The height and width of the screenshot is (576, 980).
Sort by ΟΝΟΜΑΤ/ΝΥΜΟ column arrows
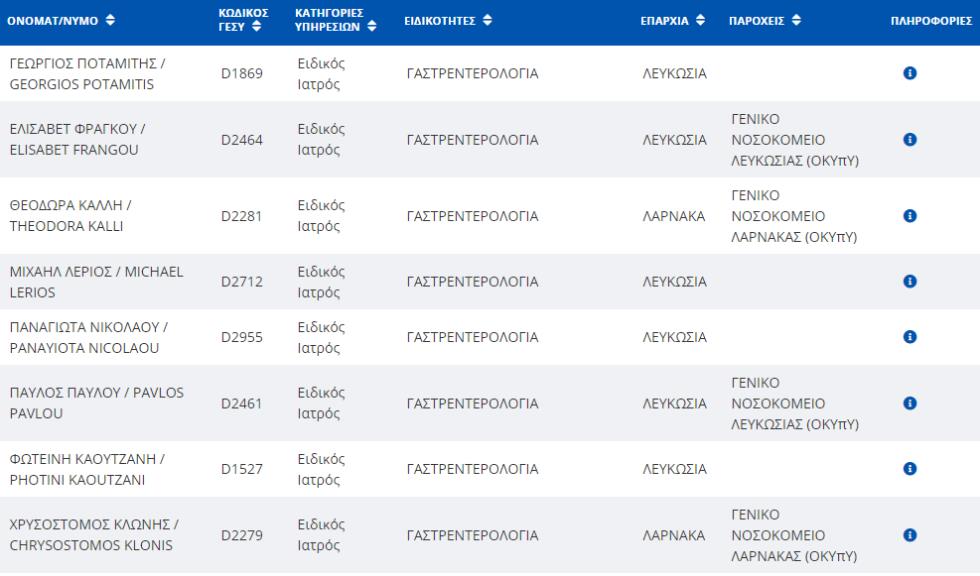[x=110, y=20]
